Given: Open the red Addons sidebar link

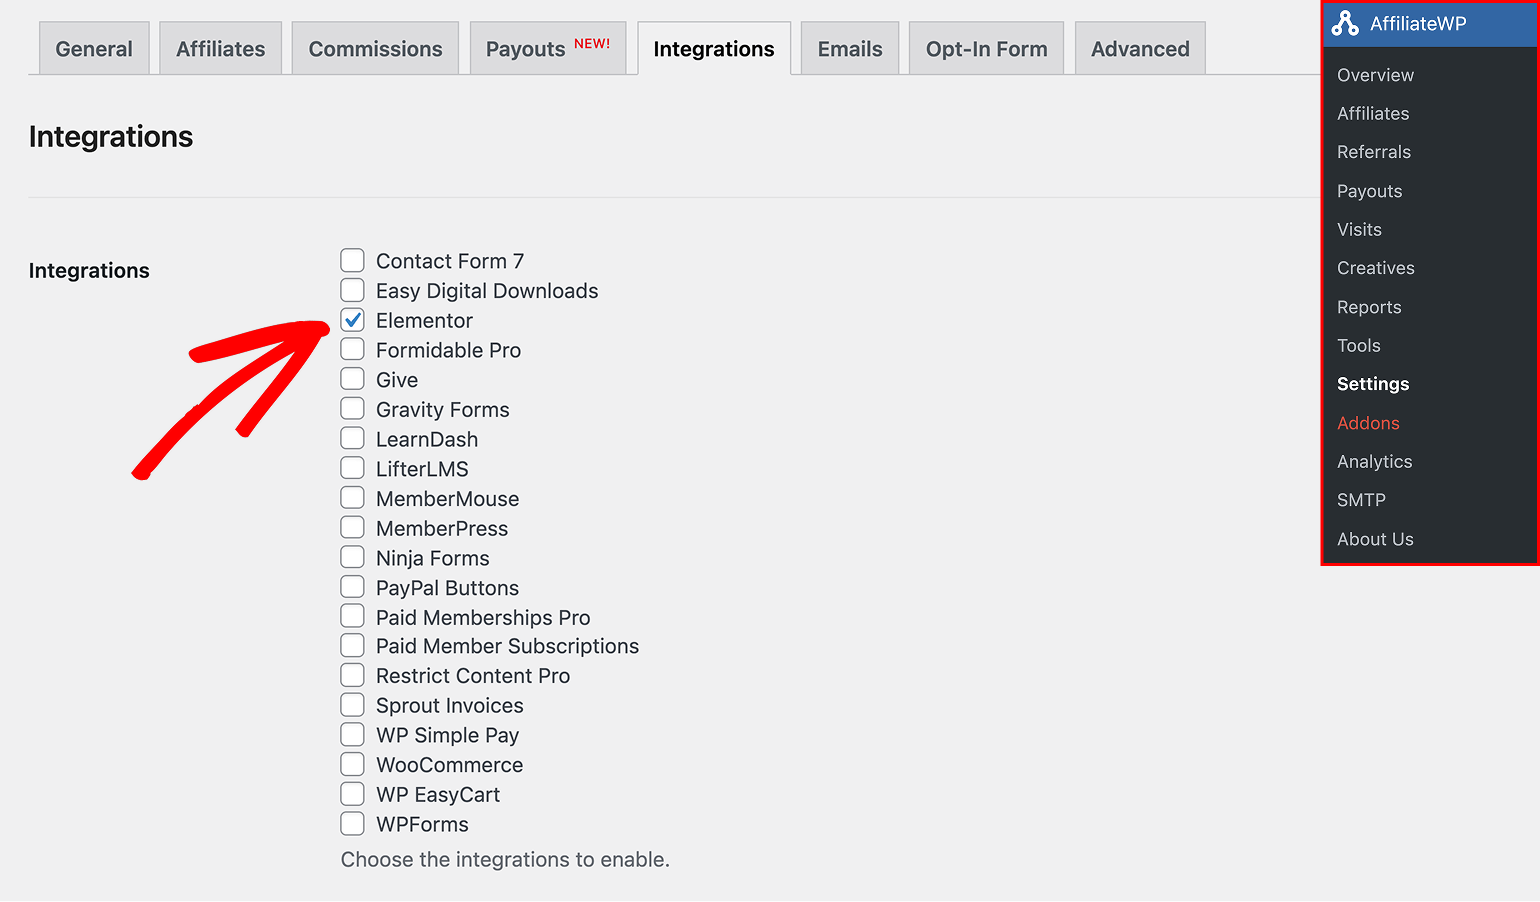Looking at the screenshot, I should tap(1368, 423).
